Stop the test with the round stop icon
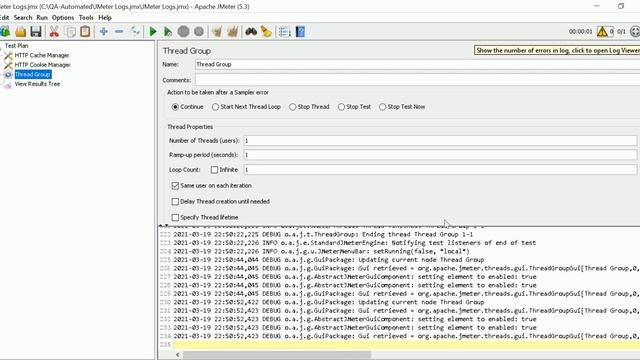Screen dimensions: 640x360 183,31
